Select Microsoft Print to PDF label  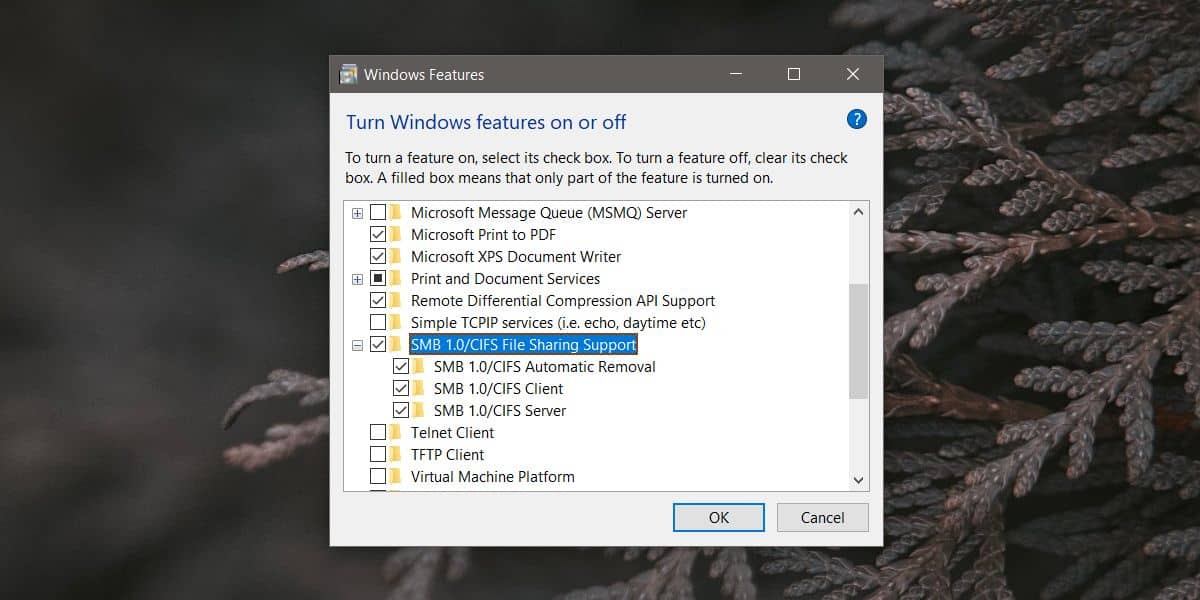point(483,234)
